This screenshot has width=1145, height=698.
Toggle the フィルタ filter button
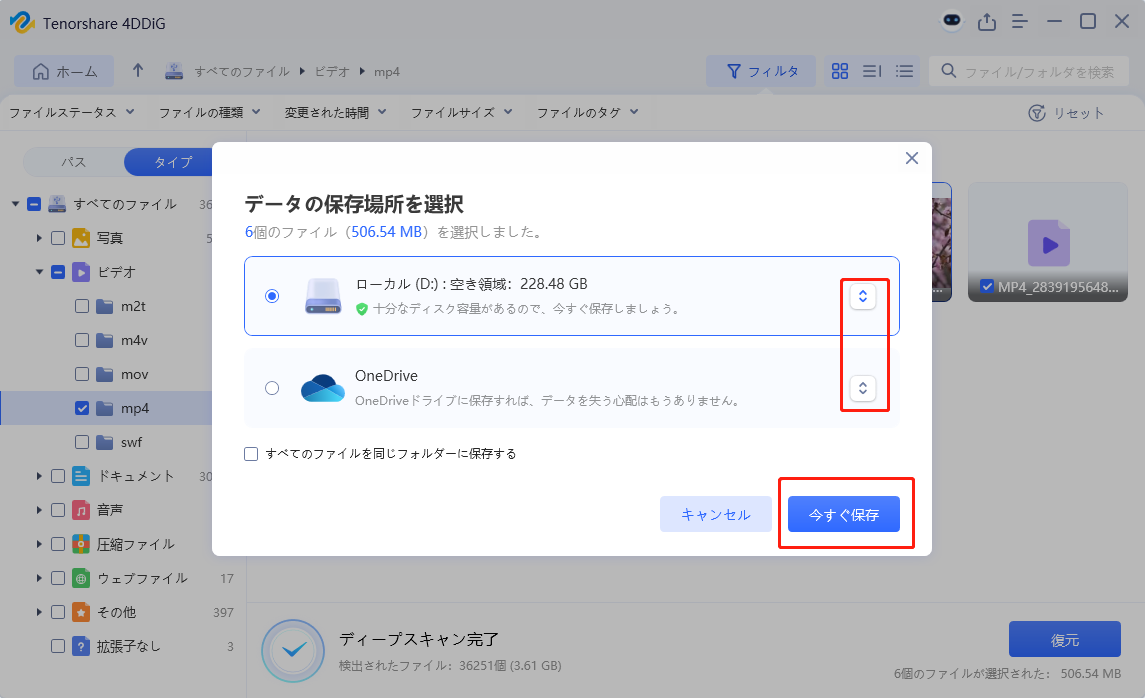[761, 72]
